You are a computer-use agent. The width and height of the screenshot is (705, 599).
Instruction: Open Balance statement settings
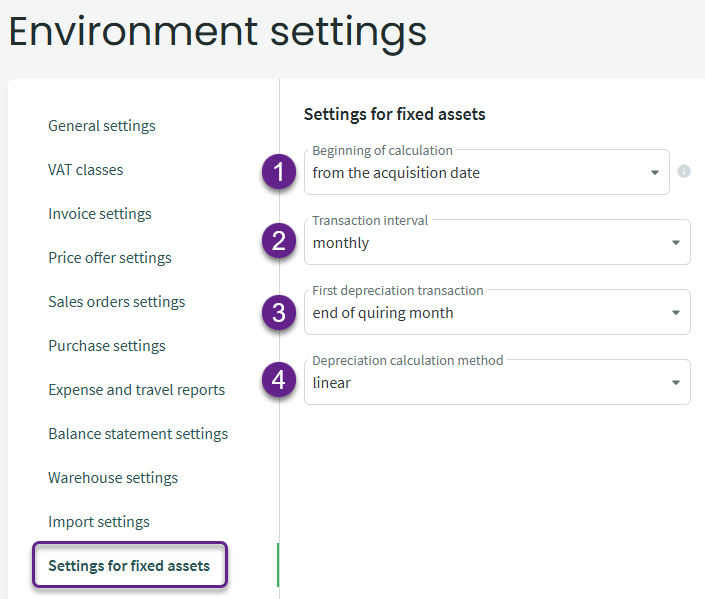point(138,434)
